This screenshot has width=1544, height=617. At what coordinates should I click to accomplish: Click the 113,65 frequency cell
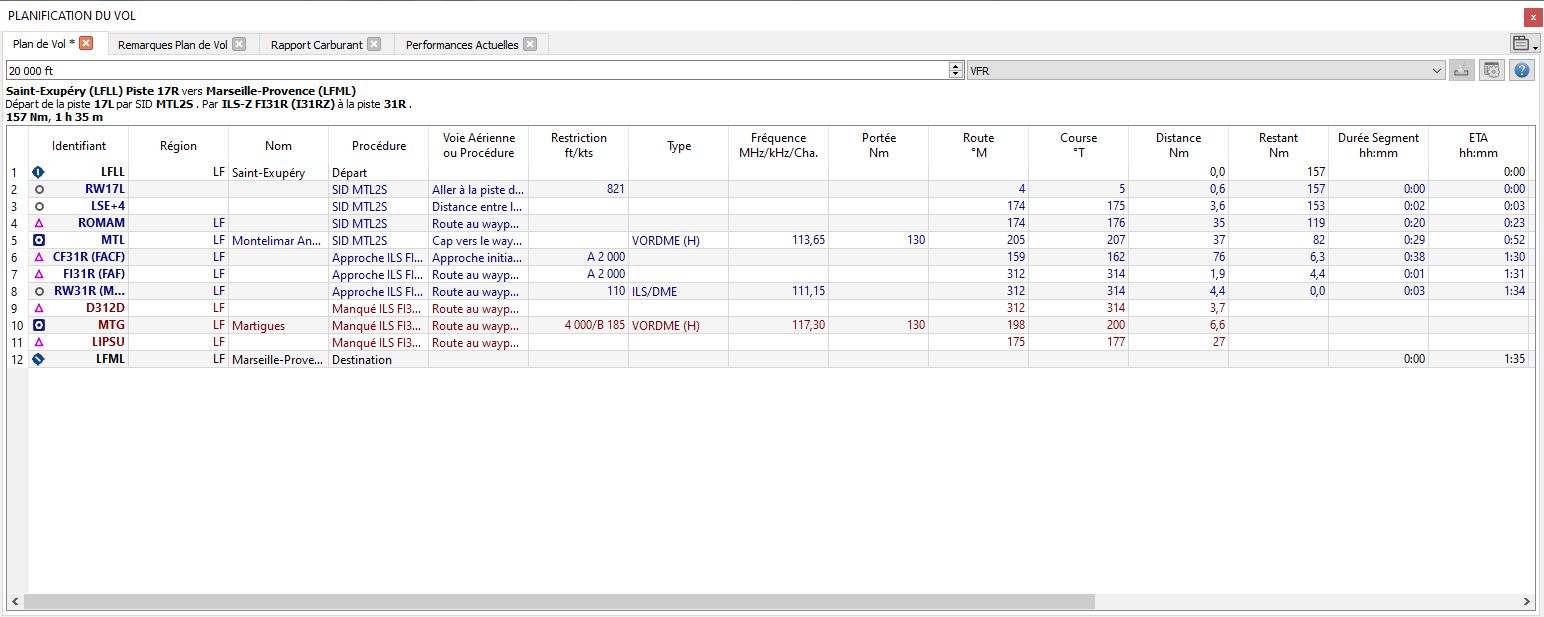point(779,240)
